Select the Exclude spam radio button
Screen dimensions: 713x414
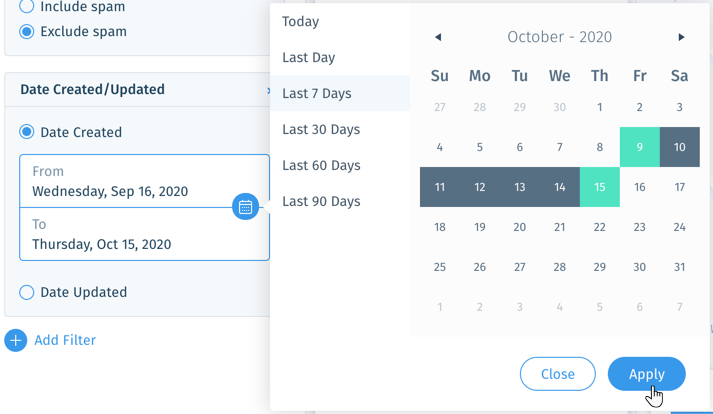click(x=27, y=31)
